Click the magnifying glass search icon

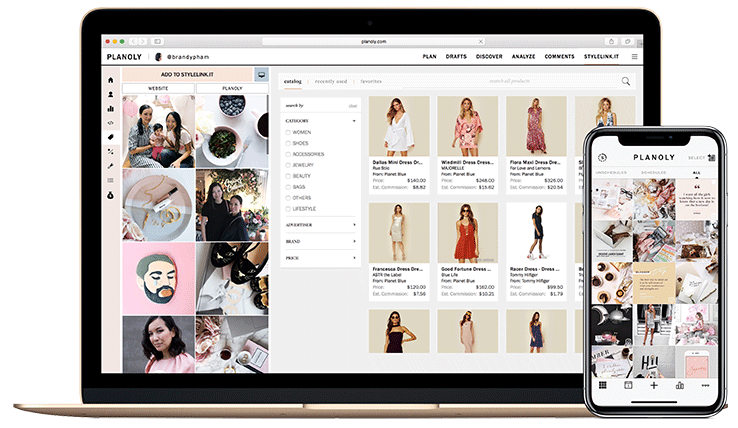(626, 81)
